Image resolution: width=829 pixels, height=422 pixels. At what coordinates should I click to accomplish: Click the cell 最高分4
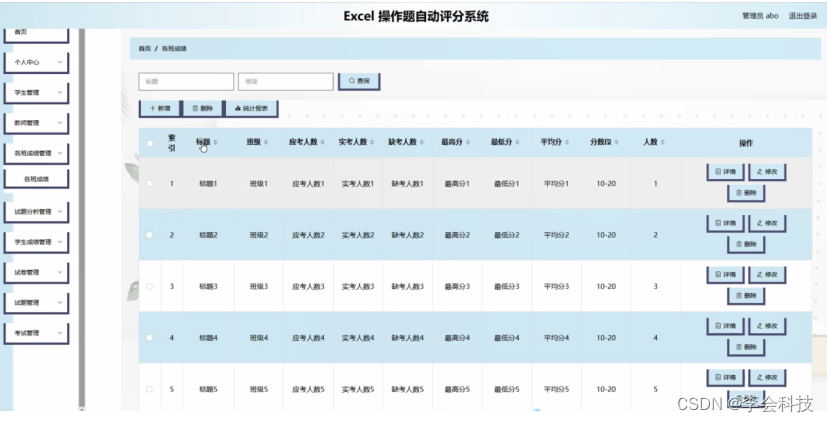tap(457, 337)
